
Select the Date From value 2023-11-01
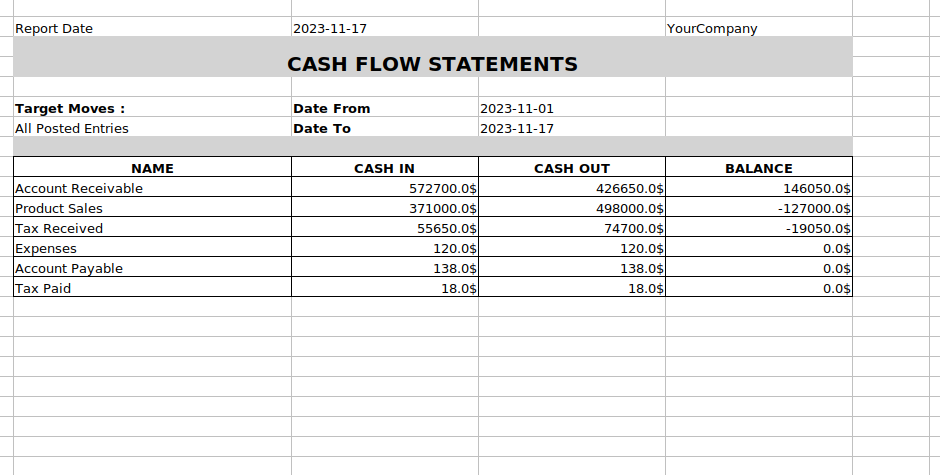pos(517,109)
